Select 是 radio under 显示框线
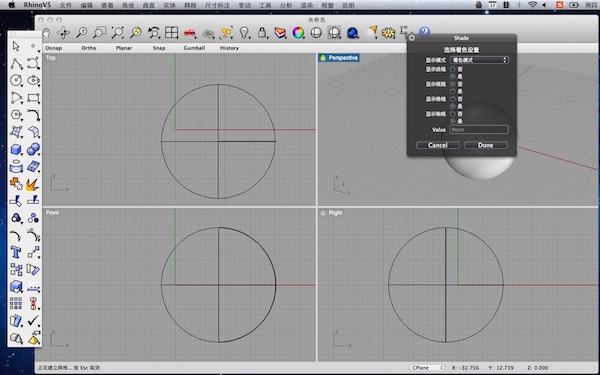The height and width of the screenshot is (375, 600). point(453,91)
